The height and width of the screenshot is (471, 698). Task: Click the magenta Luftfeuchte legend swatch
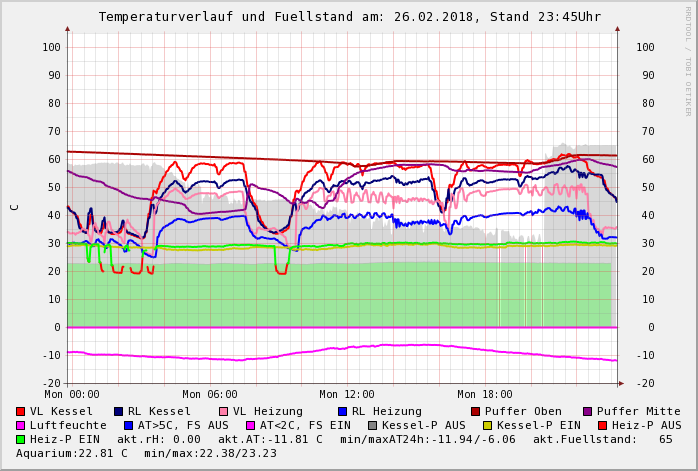click(21, 425)
